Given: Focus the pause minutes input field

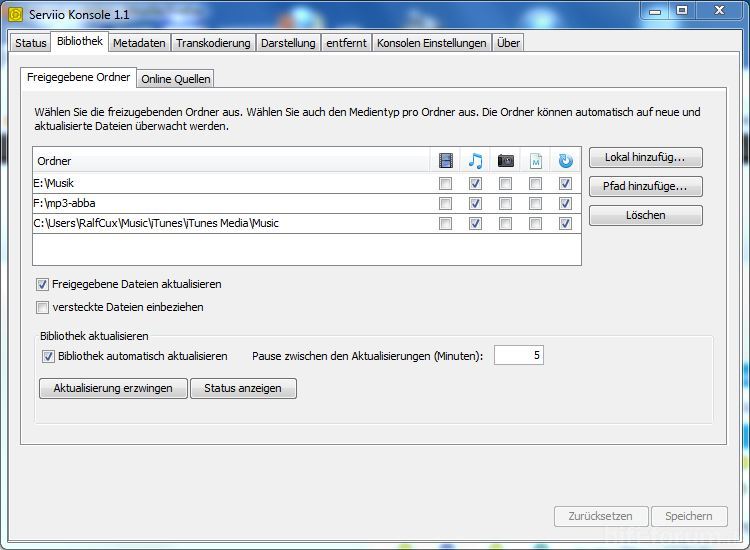Looking at the screenshot, I should coord(518,355).
